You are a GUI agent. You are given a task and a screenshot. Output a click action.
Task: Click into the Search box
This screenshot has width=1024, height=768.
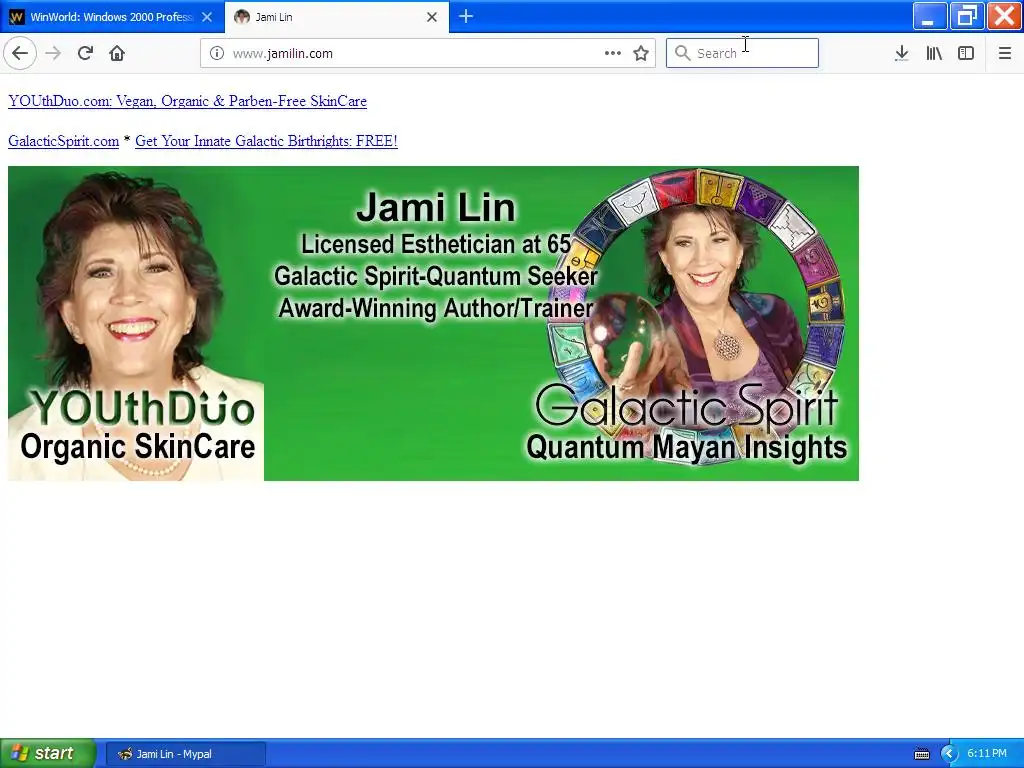click(742, 53)
